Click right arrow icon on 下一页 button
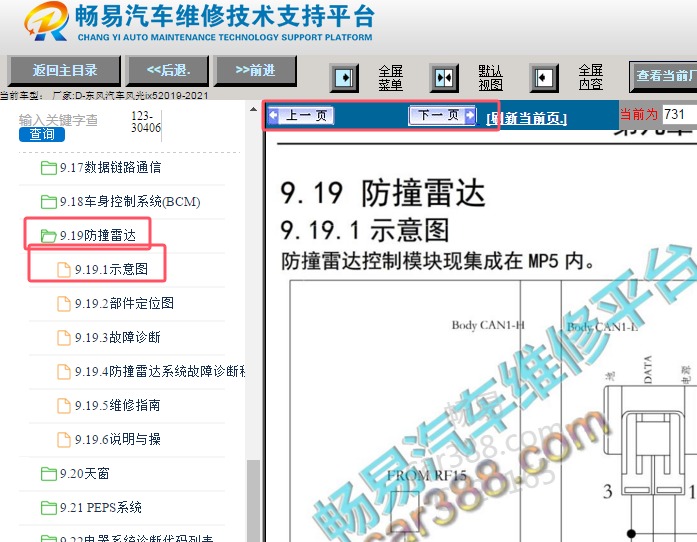 [470, 115]
